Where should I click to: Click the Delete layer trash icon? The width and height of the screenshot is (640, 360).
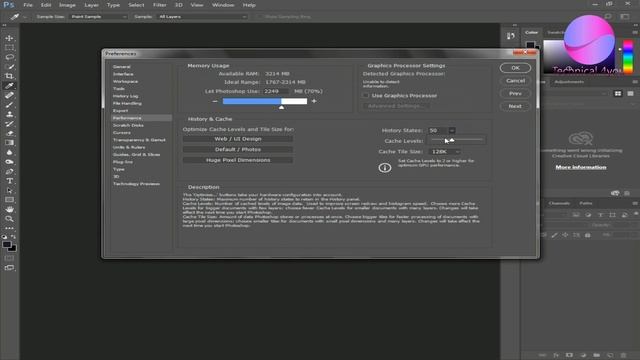623,355
